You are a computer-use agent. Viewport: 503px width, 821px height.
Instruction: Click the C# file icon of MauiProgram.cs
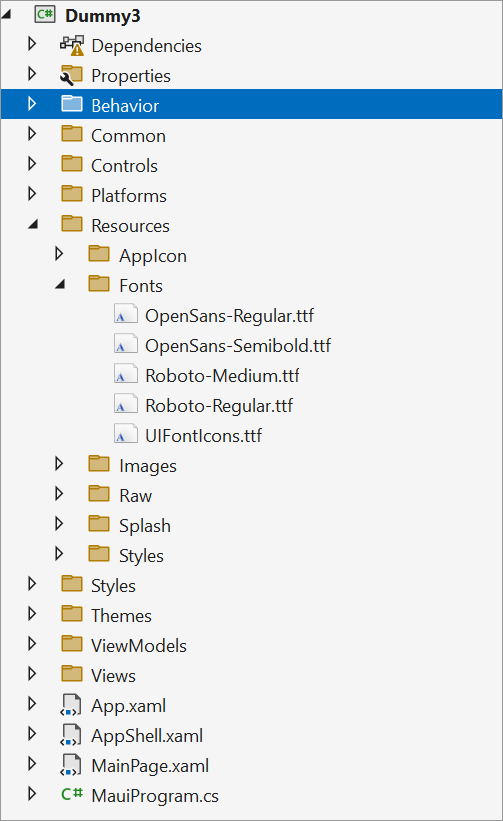pos(72,794)
